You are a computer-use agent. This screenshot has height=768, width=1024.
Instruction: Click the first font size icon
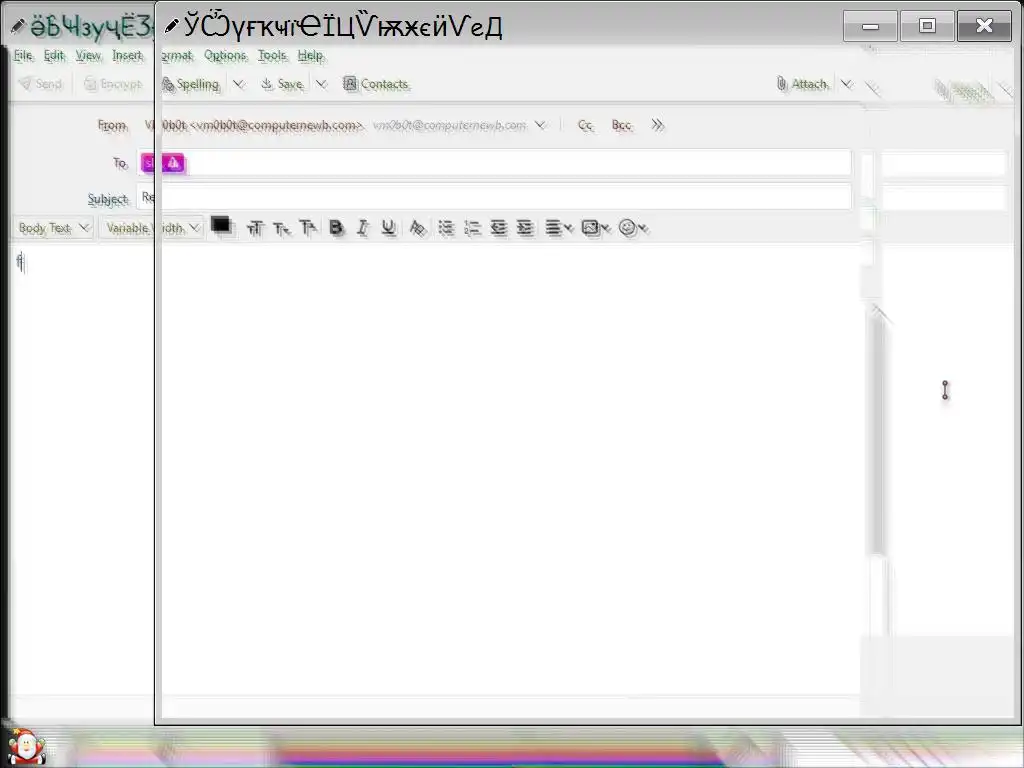pyautogui.click(x=255, y=228)
